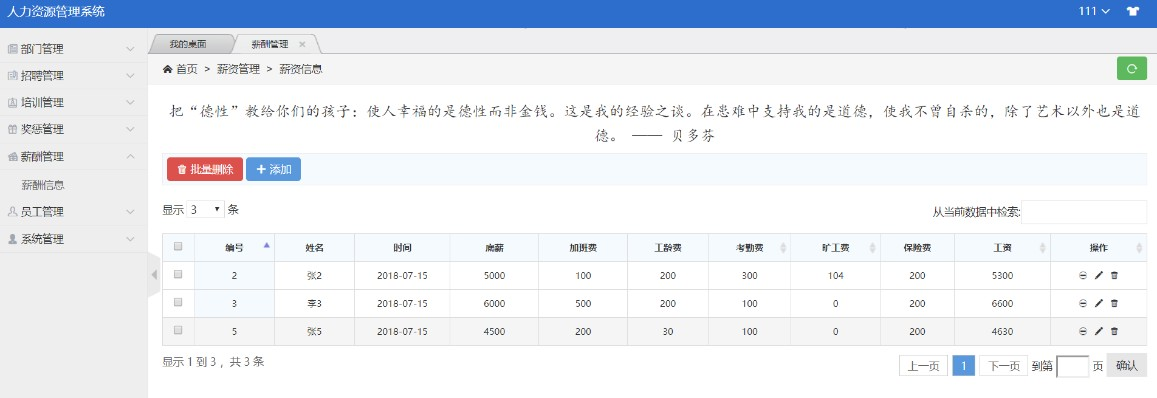Click edit pencil icon for 张2 row
The image size is (1157, 398).
(x=1099, y=275)
